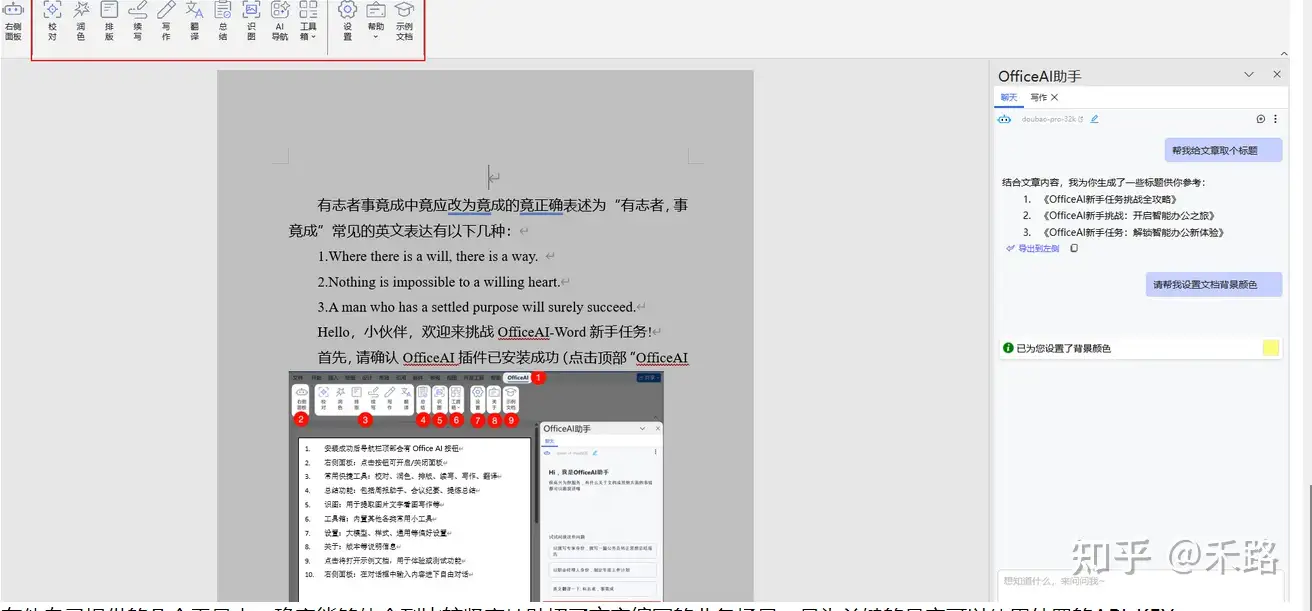Switch to the 写作 tab
This screenshot has height=611, width=1312.
(x=1038, y=98)
